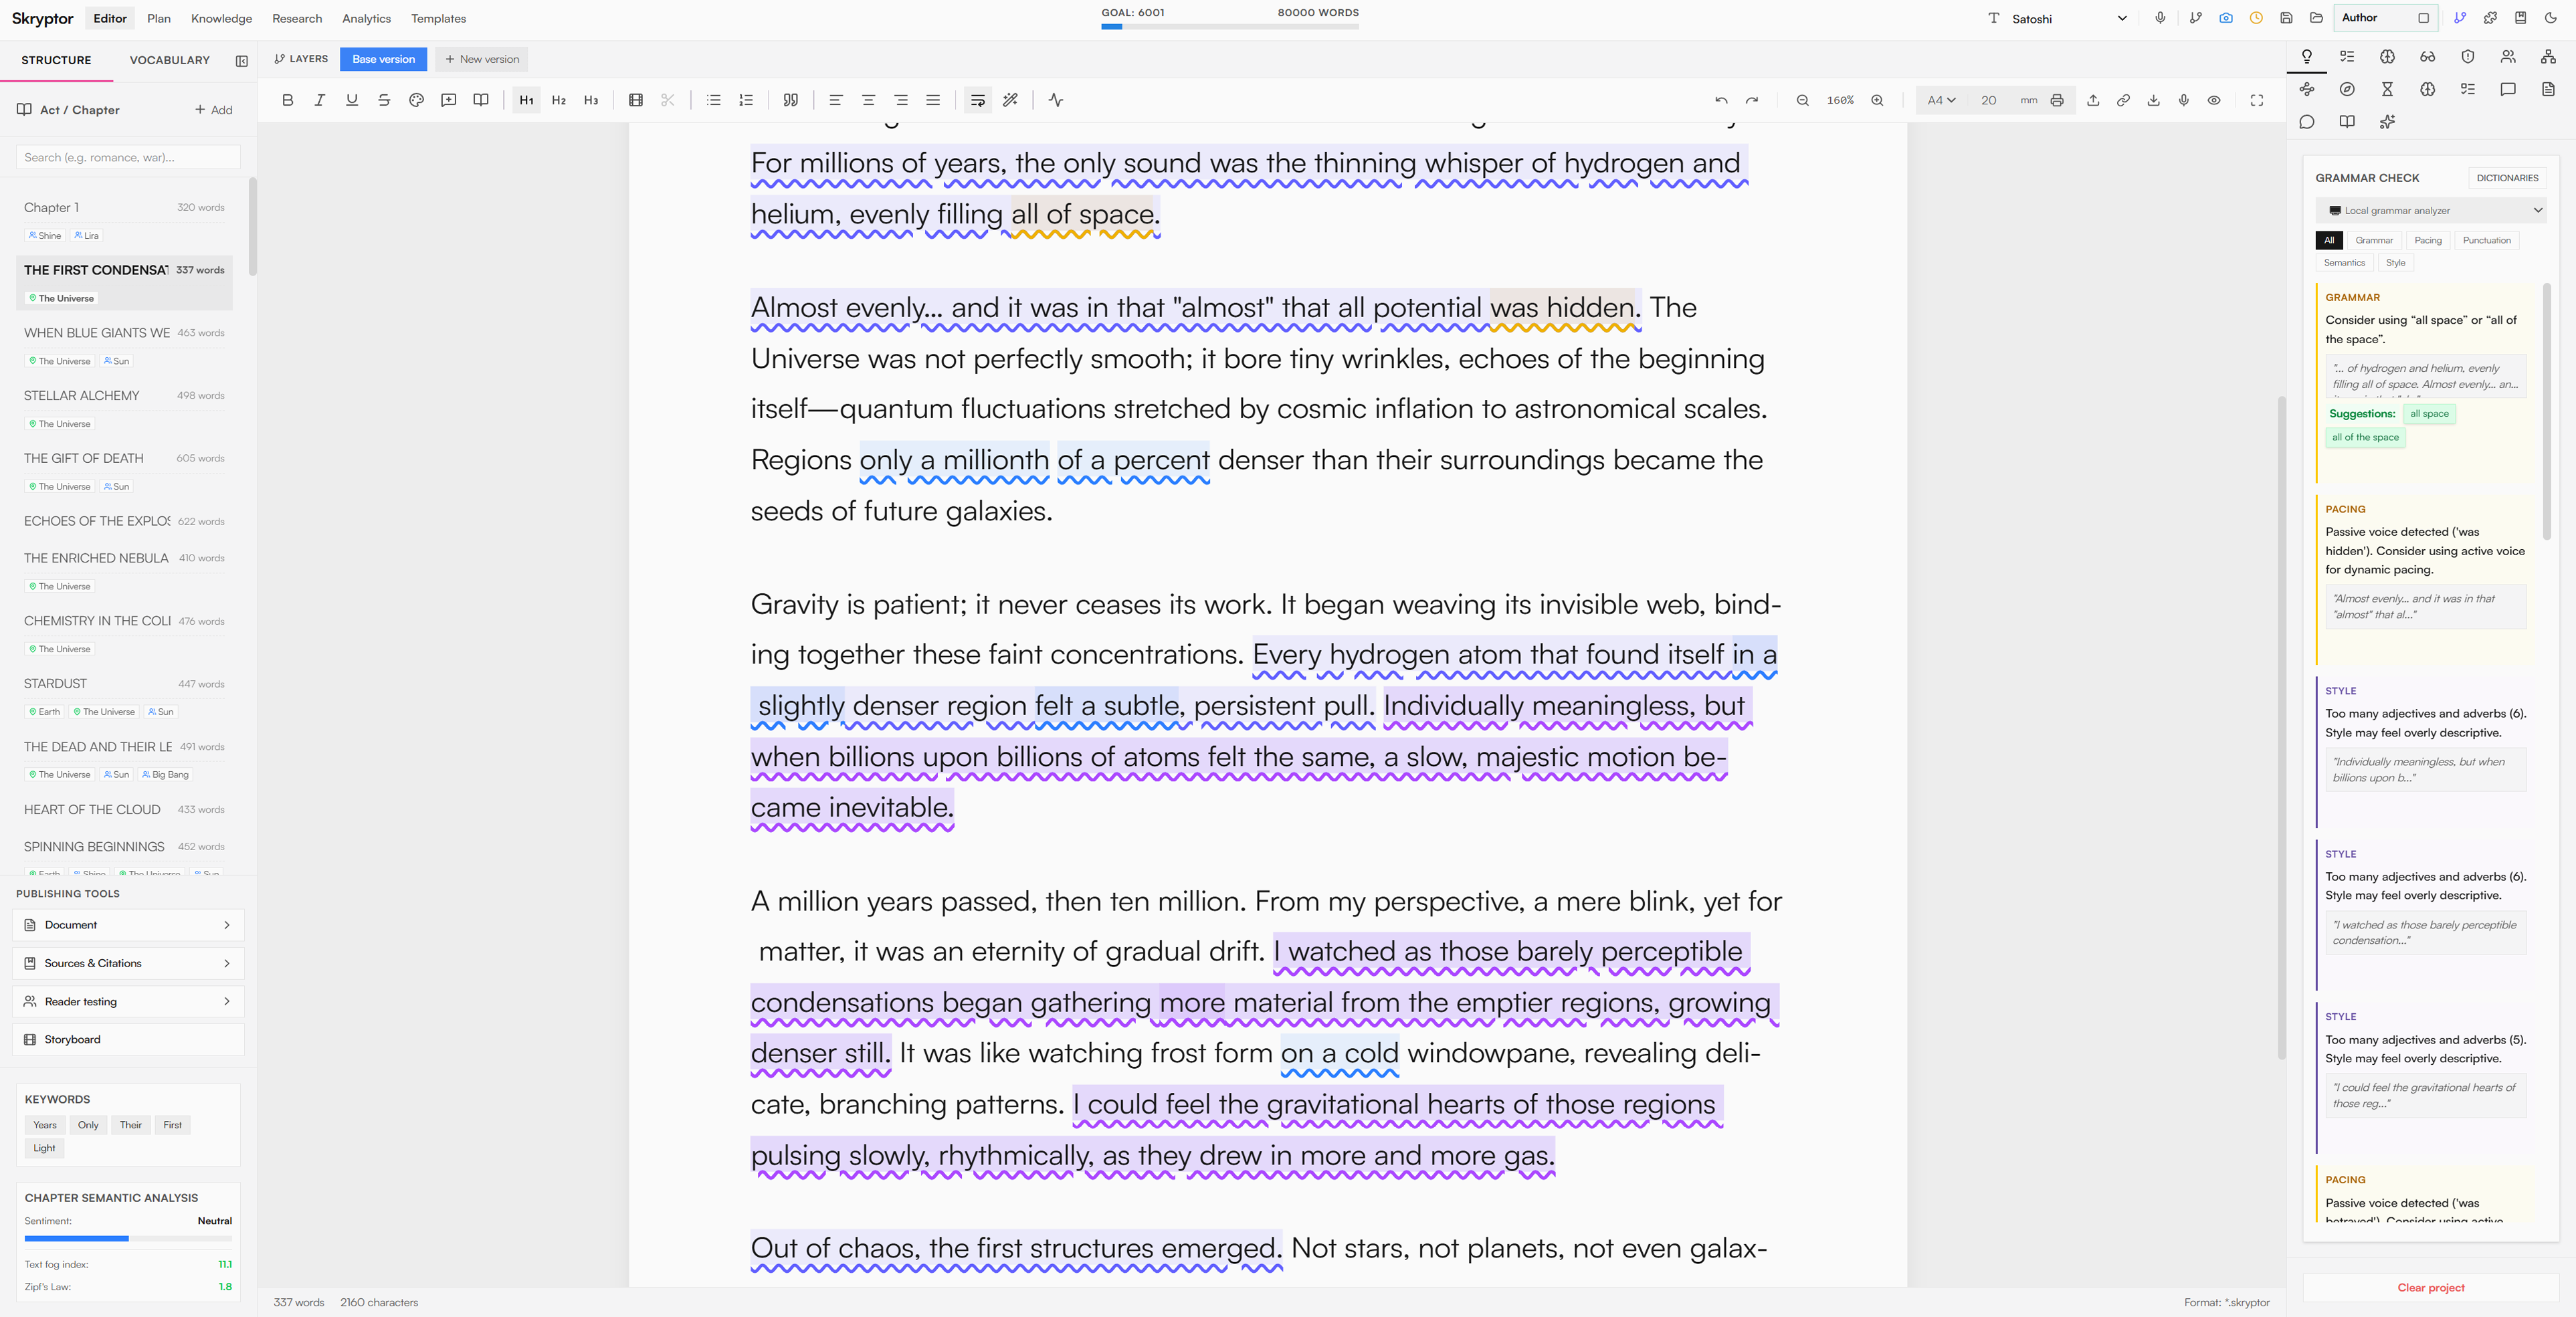The width and height of the screenshot is (2576, 1317).
Task: Open history with the clock icon
Action: point(2256,18)
